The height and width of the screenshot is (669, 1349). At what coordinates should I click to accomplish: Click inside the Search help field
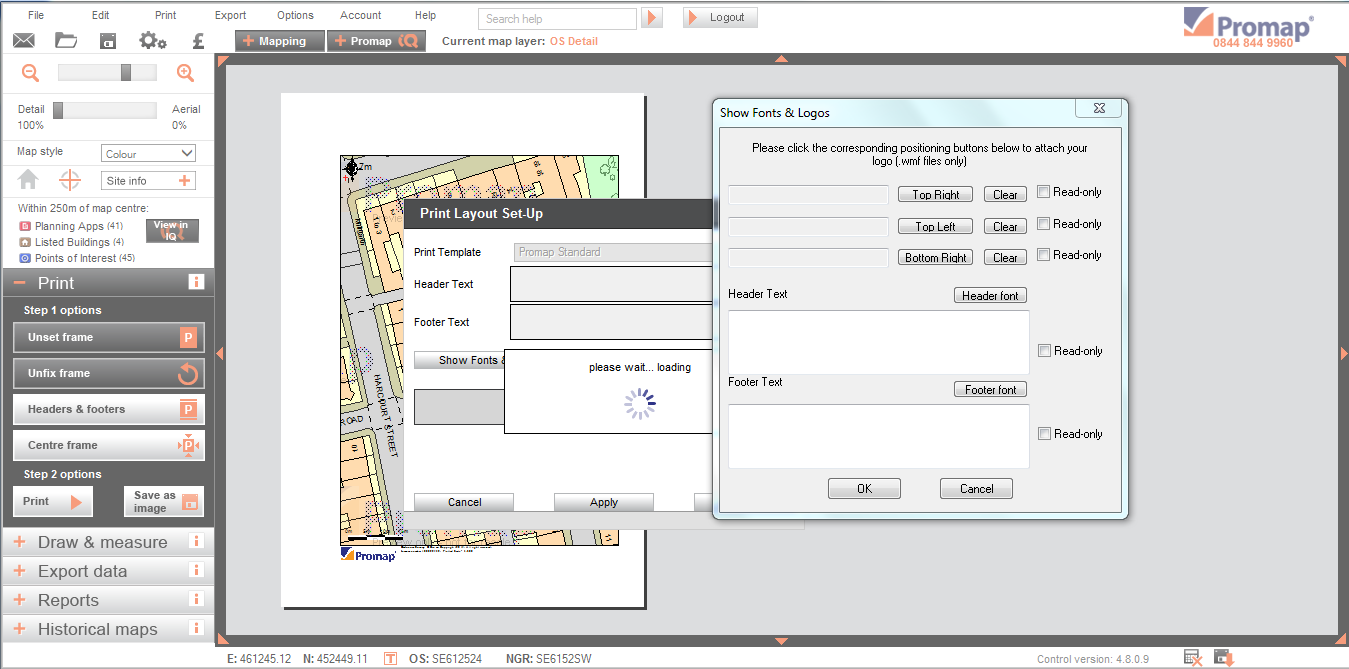coord(556,18)
